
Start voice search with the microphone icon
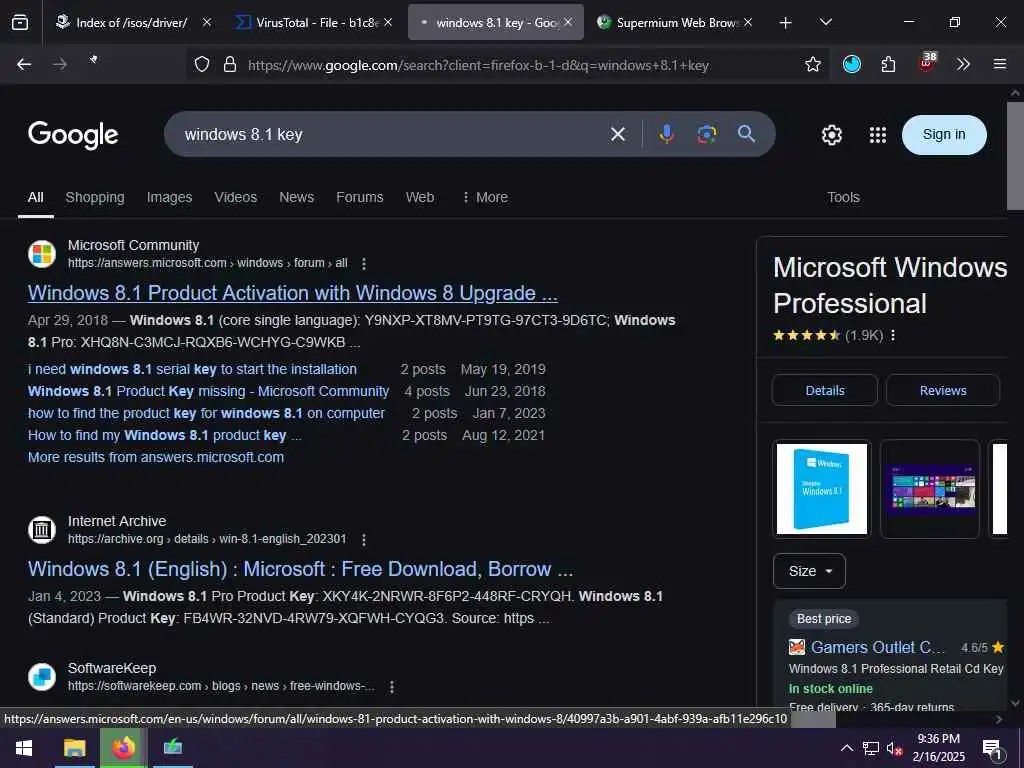tap(666, 134)
